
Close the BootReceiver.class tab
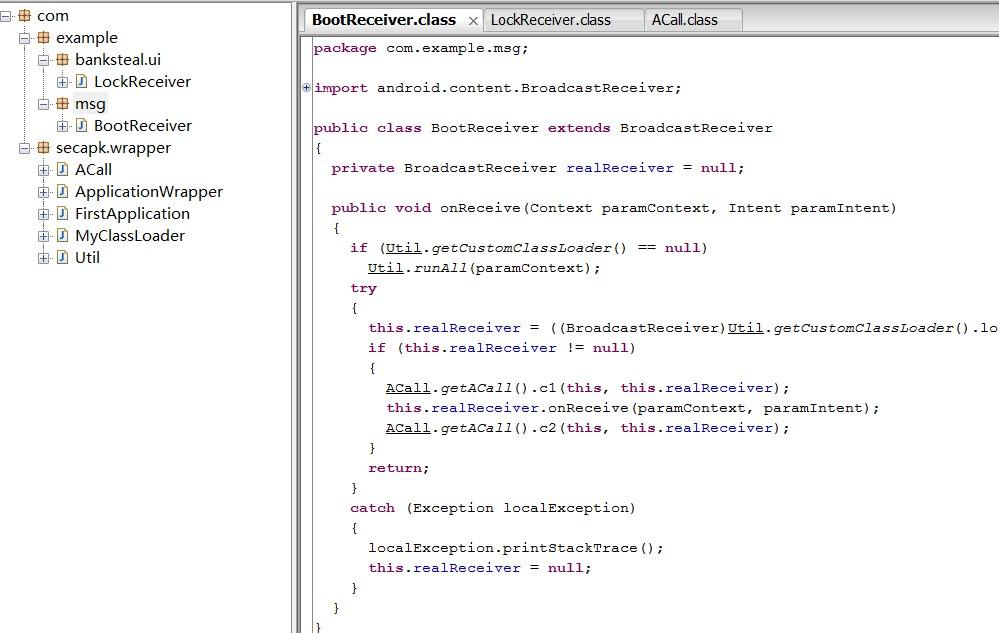coord(473,21)
